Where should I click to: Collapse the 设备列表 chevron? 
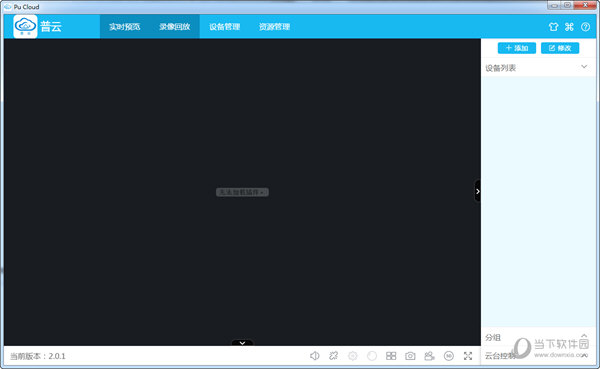click(584, 67)
